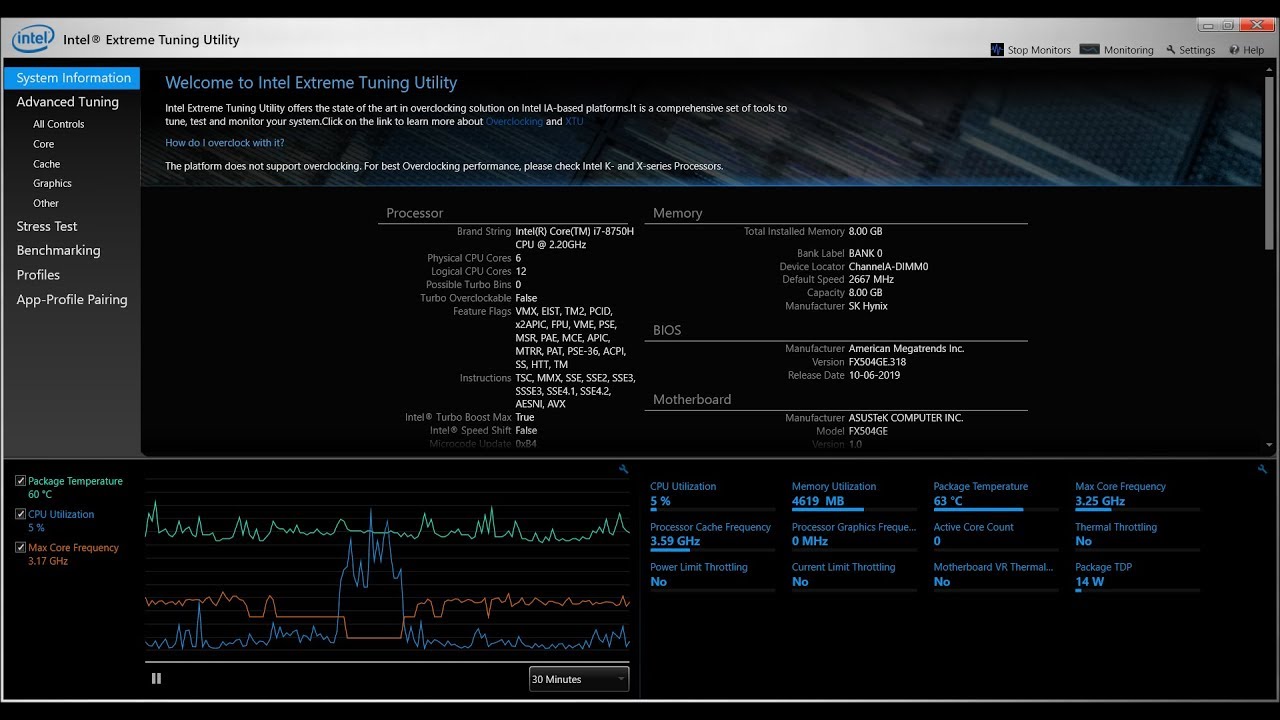Open Core tuning page

point(44,144)
